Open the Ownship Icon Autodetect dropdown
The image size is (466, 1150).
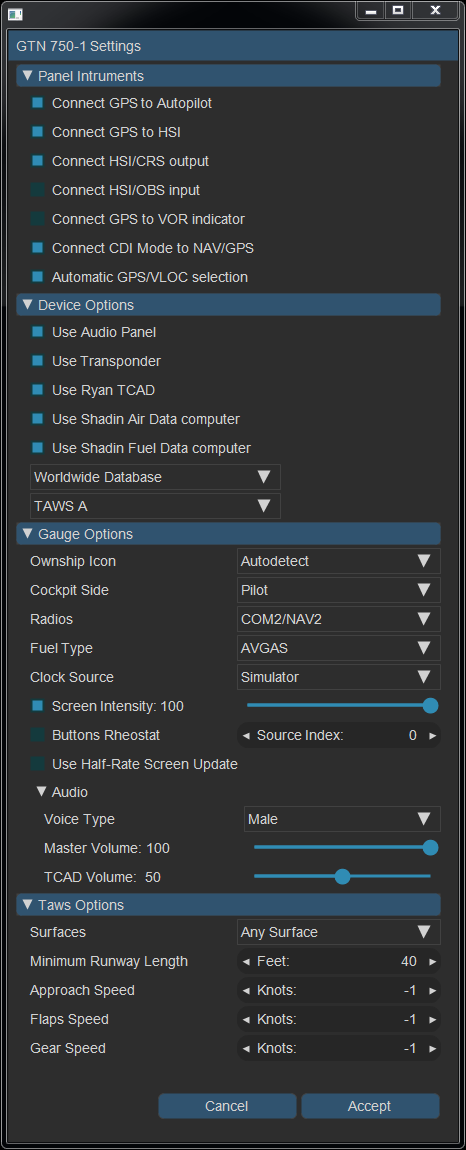pos(339,561)
